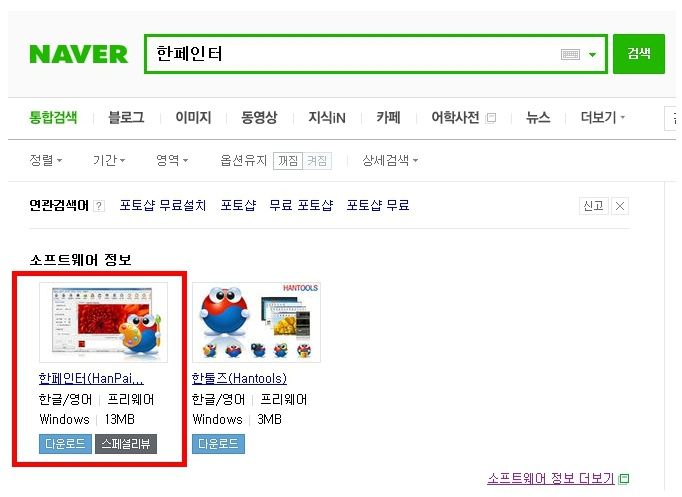Image resolution: width=682 pixels, height=497 pixels.
Task: Click the green 검색 button
Action: 639,54
